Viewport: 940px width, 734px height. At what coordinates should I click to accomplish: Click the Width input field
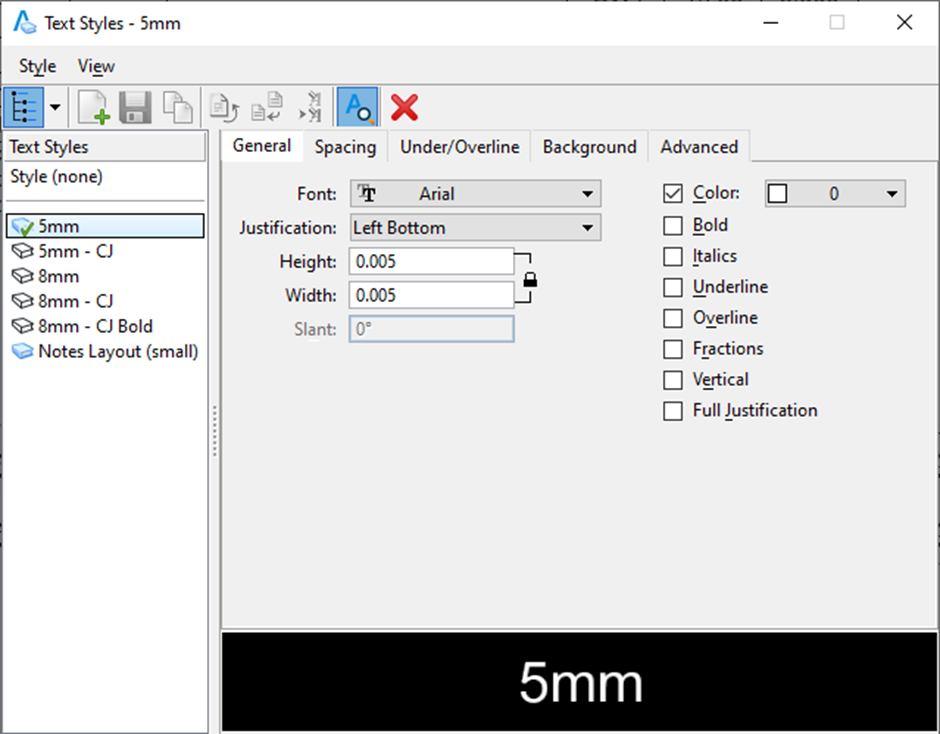(x=431, y=295)
